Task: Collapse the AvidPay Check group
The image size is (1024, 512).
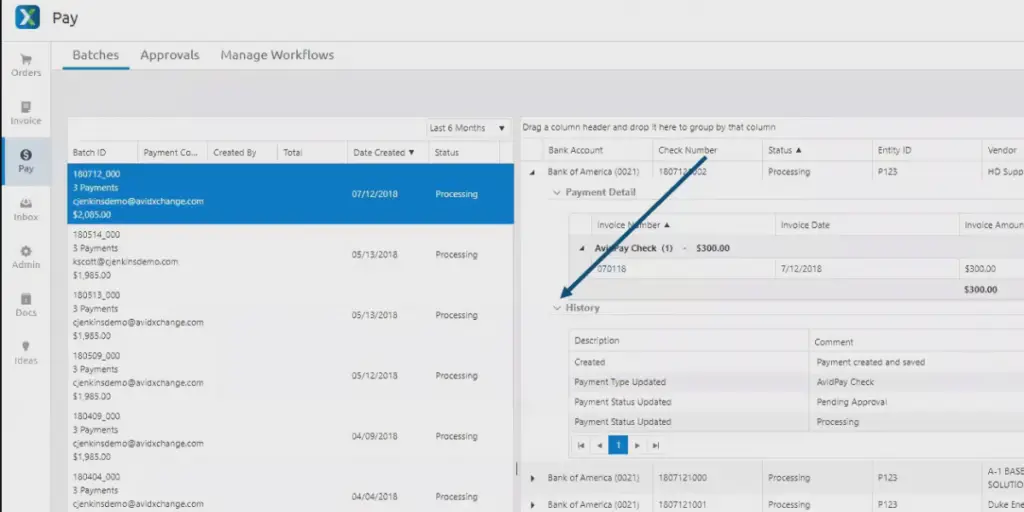Action: tap(582, 249)
